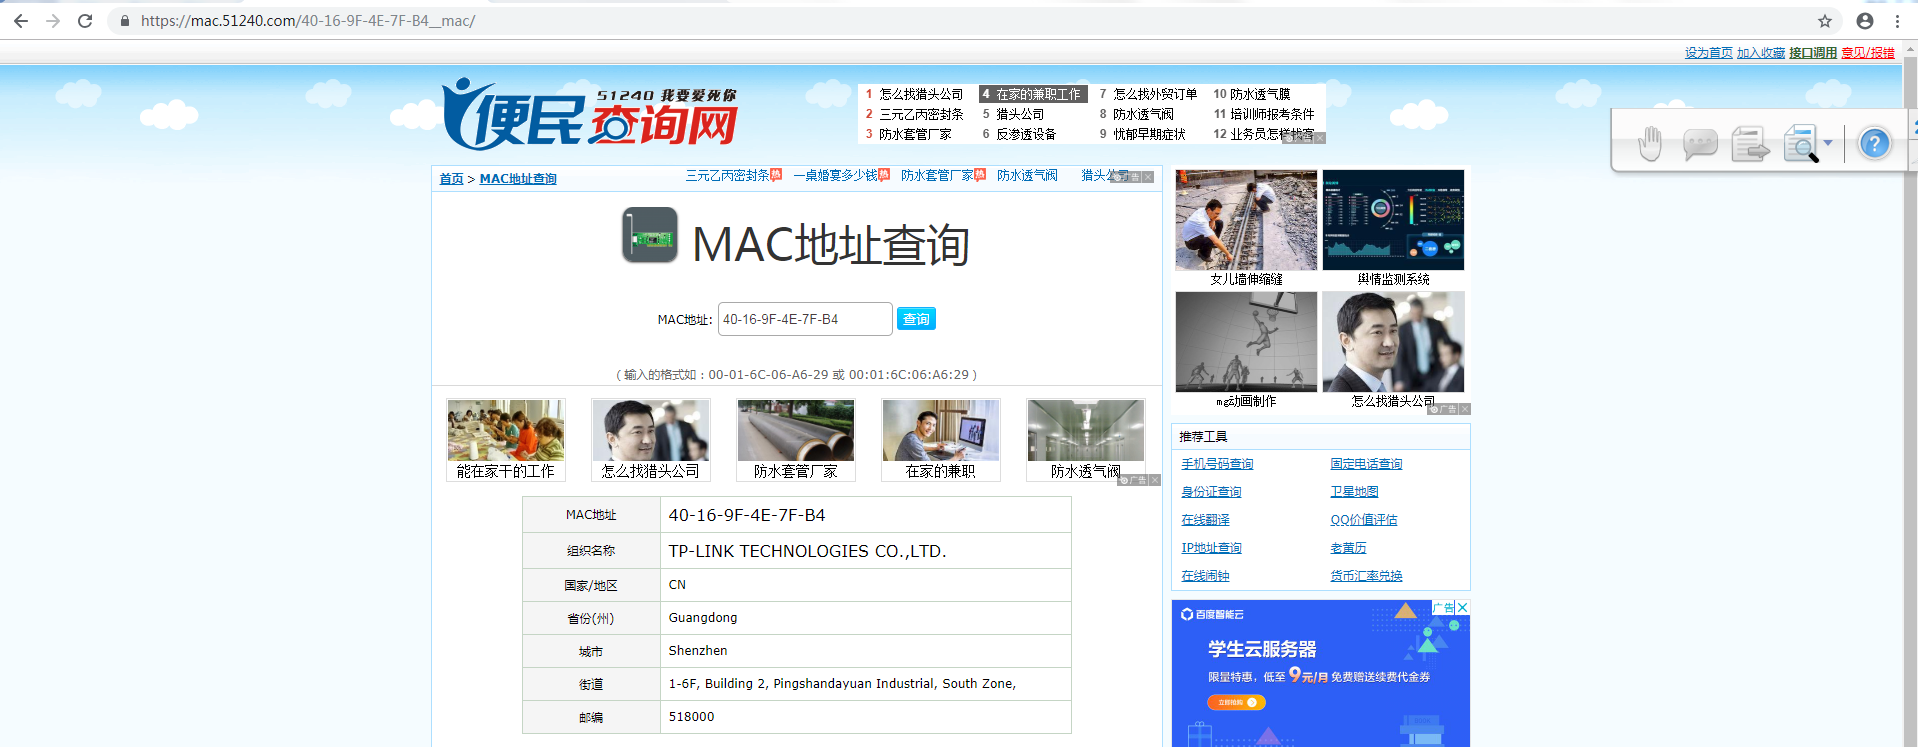Bookmark this page with the star icon
Viewport: 1918px width, 747px height.
click(x=1825, y=21)
